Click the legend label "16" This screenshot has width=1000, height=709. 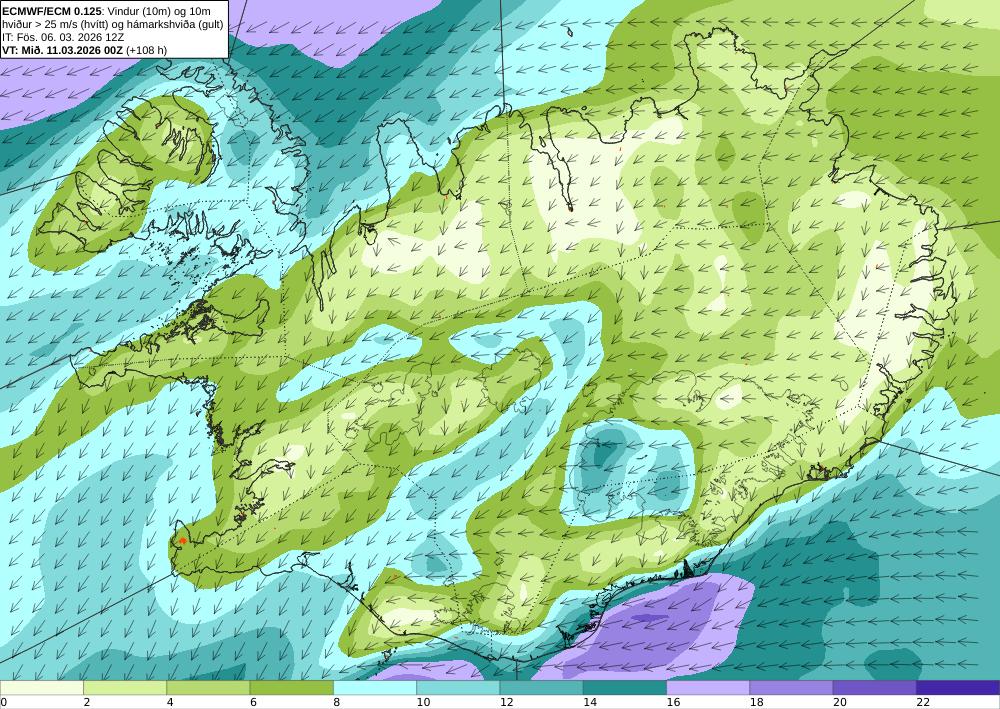673,702
